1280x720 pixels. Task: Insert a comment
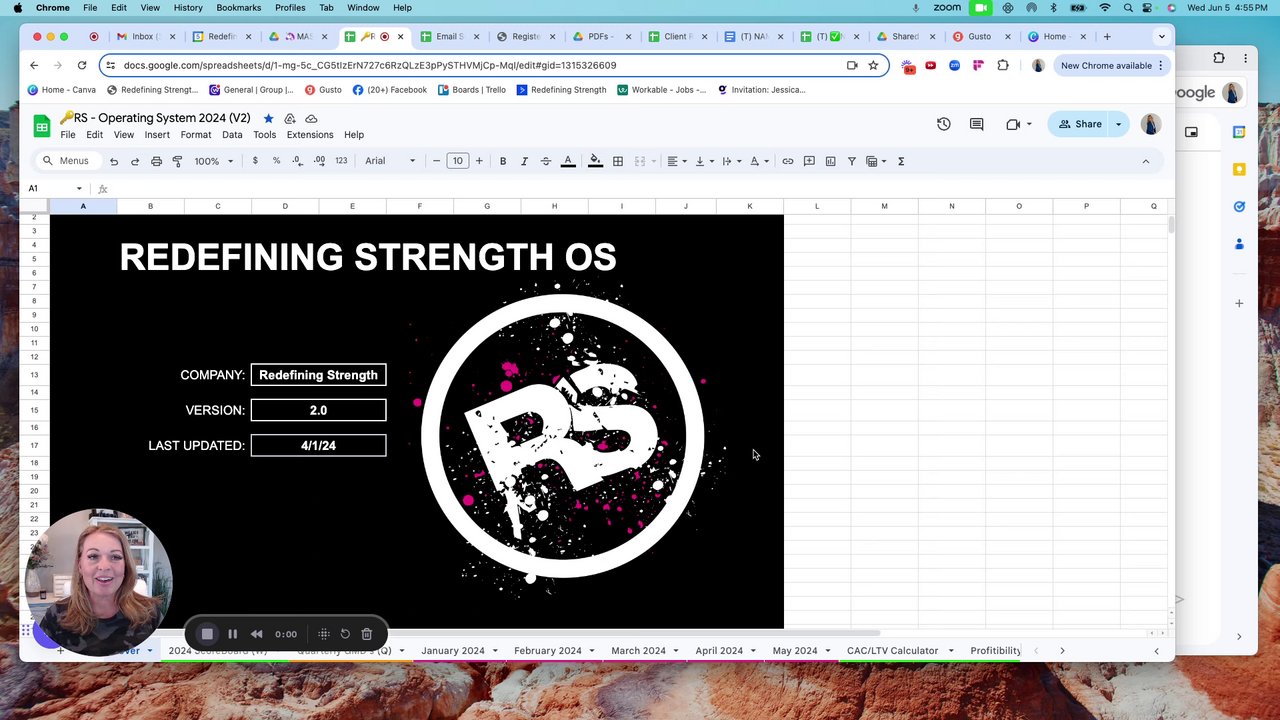point(809,161)
